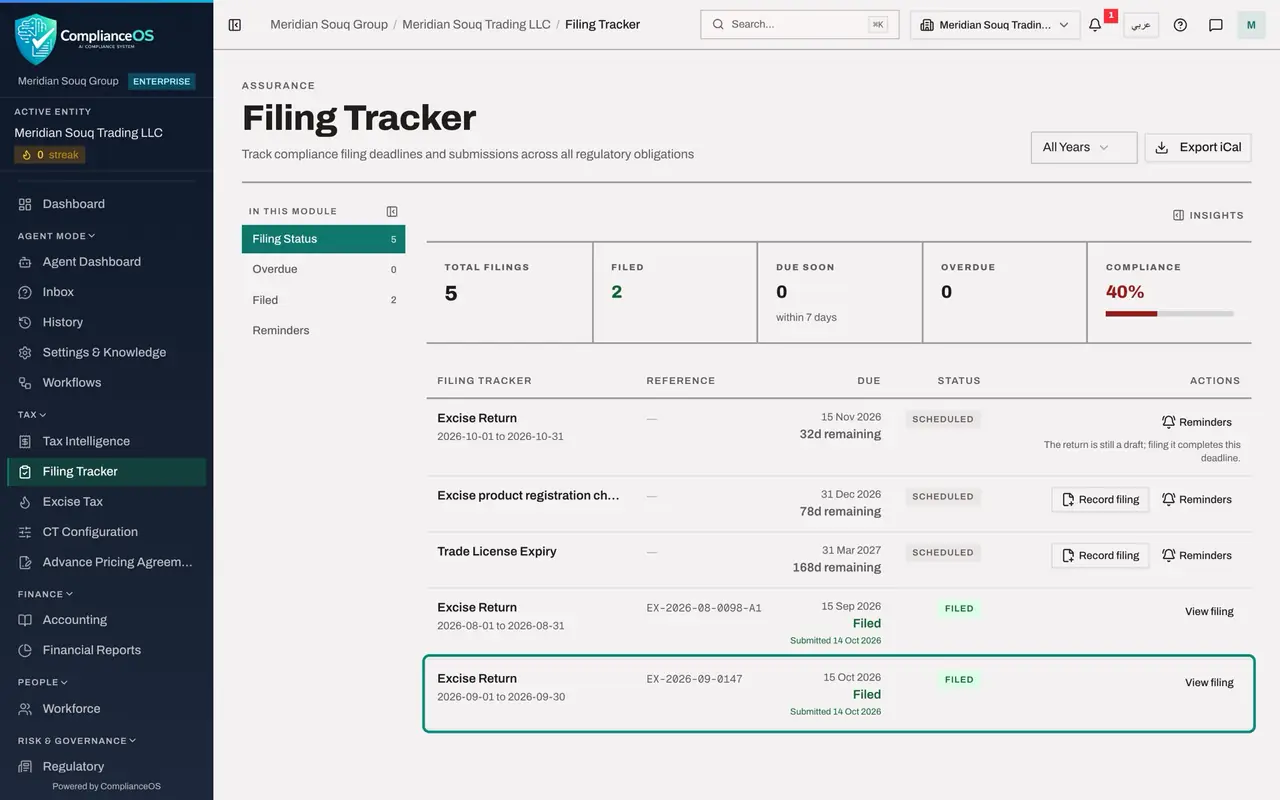The width and height of the screenshot is (1280, 800).
Task: Open notifications bell in top bar
Action: point(1095,25)
